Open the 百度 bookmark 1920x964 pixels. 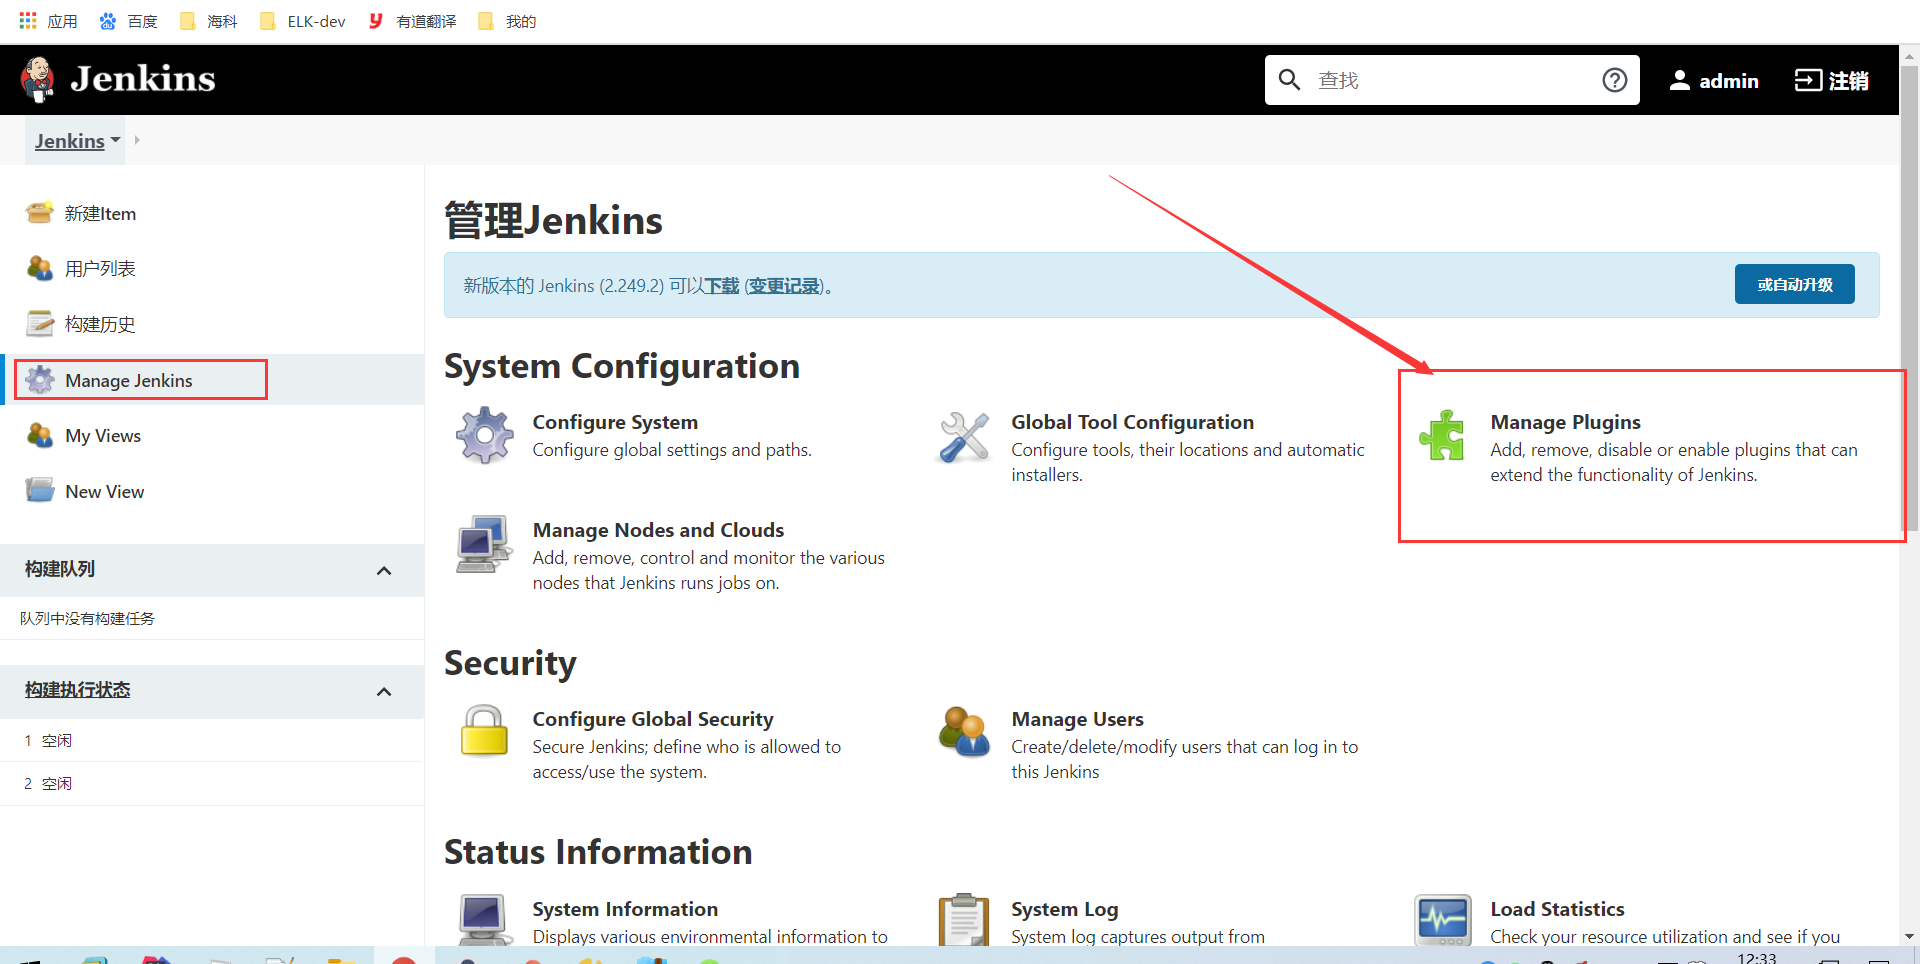click(128, 21)
